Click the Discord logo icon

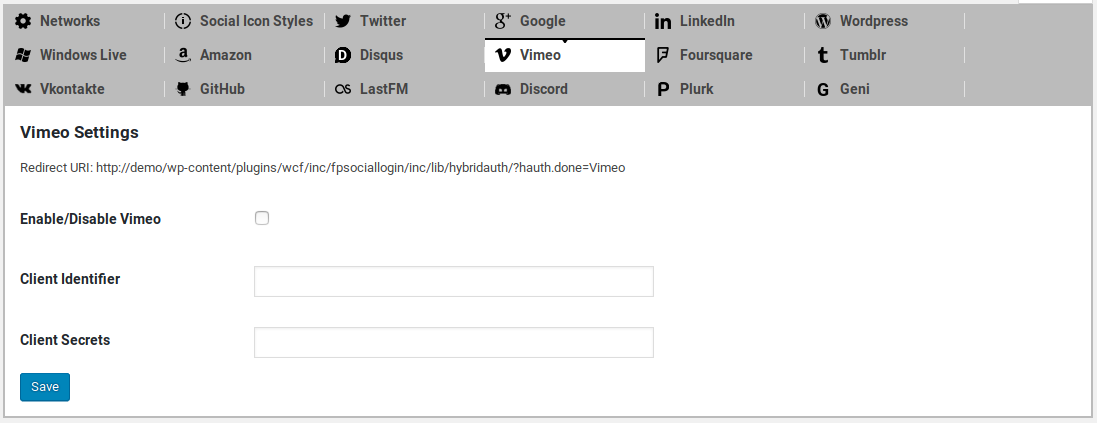click(x=503, y=89)
